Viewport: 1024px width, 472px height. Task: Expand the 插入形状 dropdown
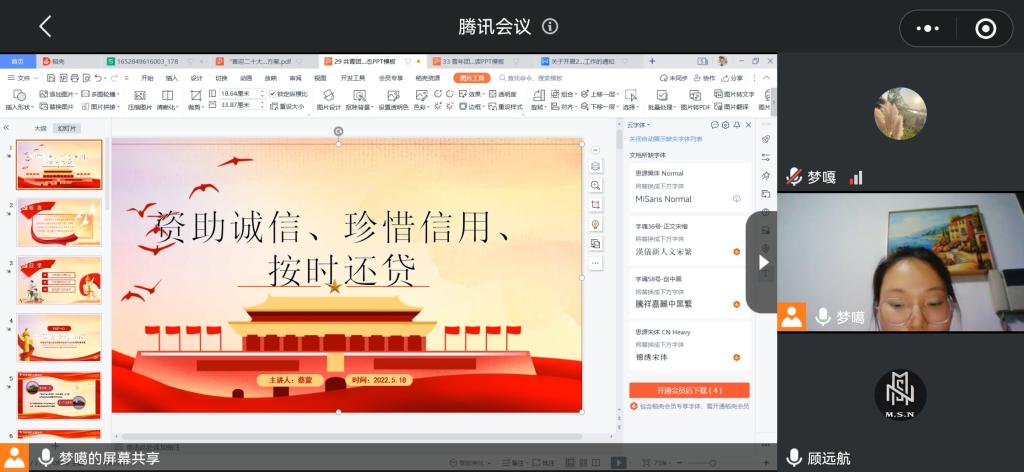20,106
